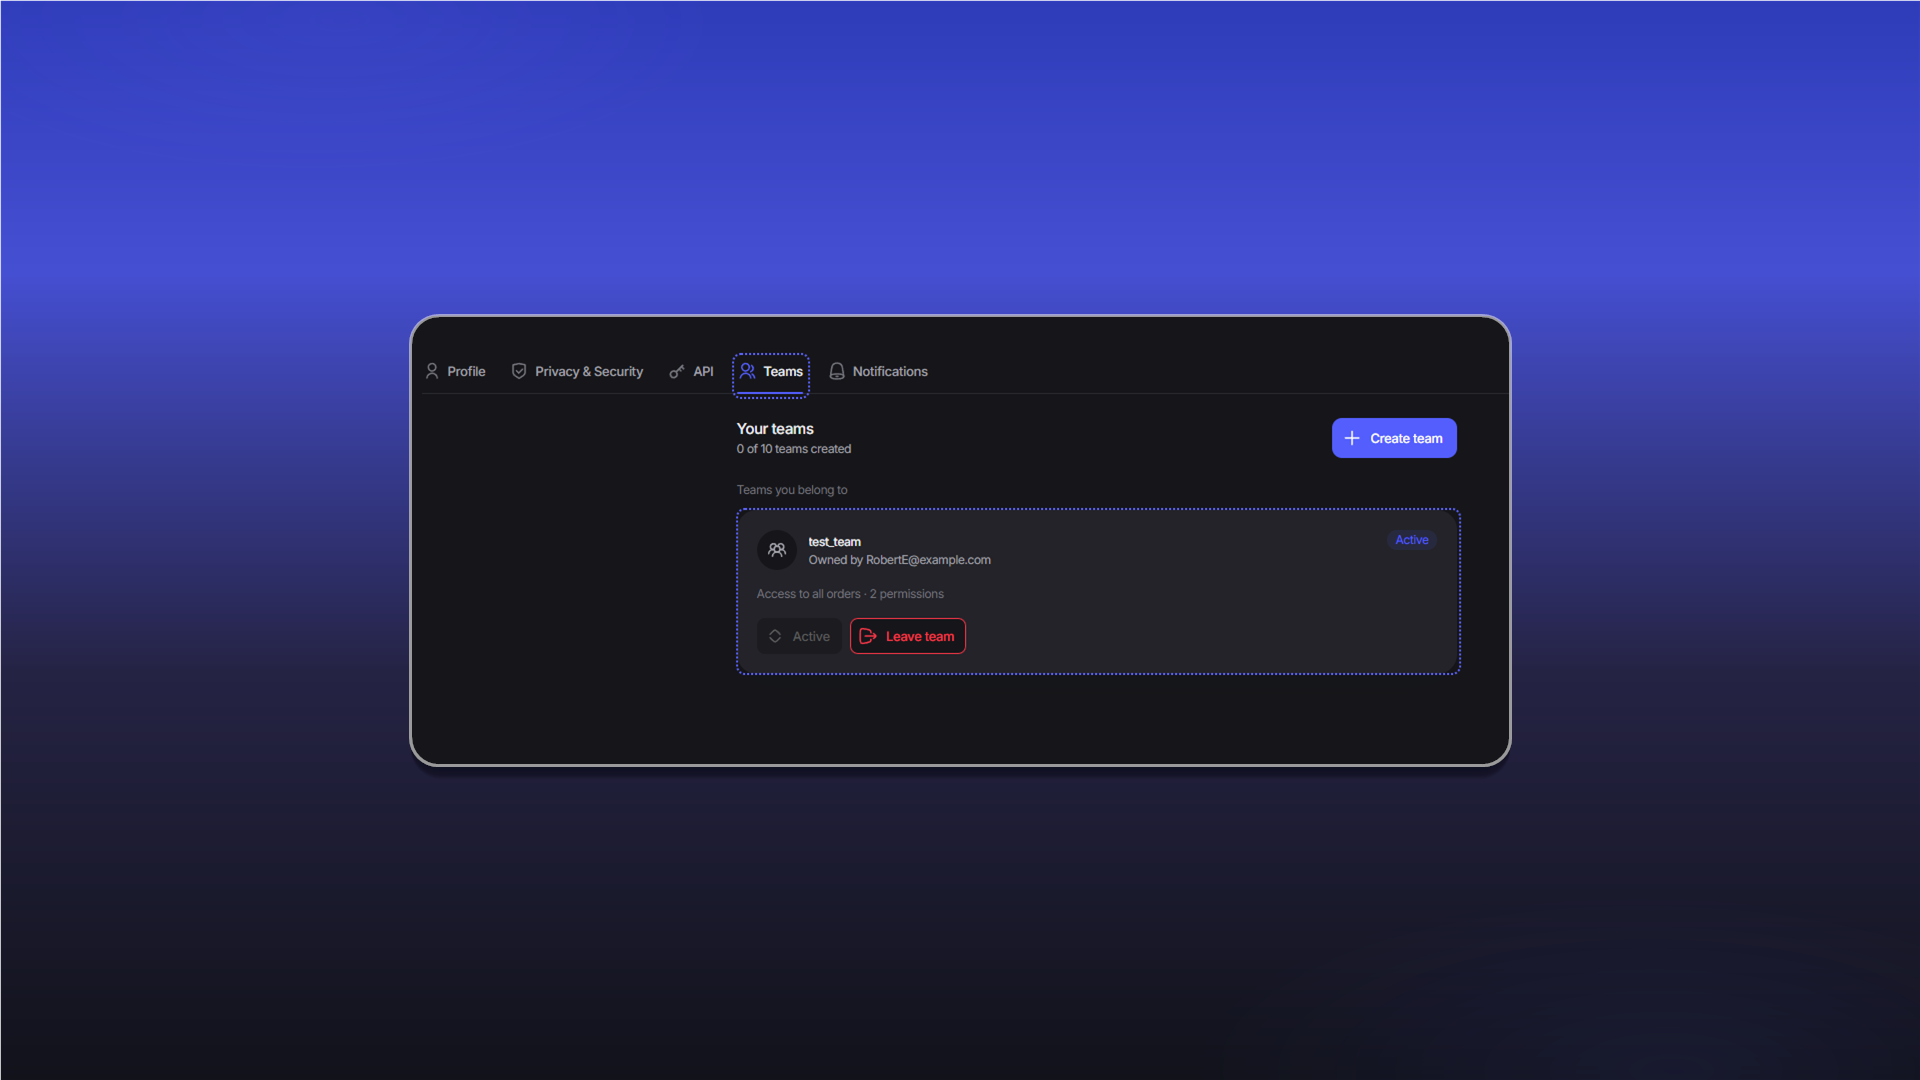Click Leave team red button text
The height and width of the screenshot is (1080, 1920).
pos(920,636)
